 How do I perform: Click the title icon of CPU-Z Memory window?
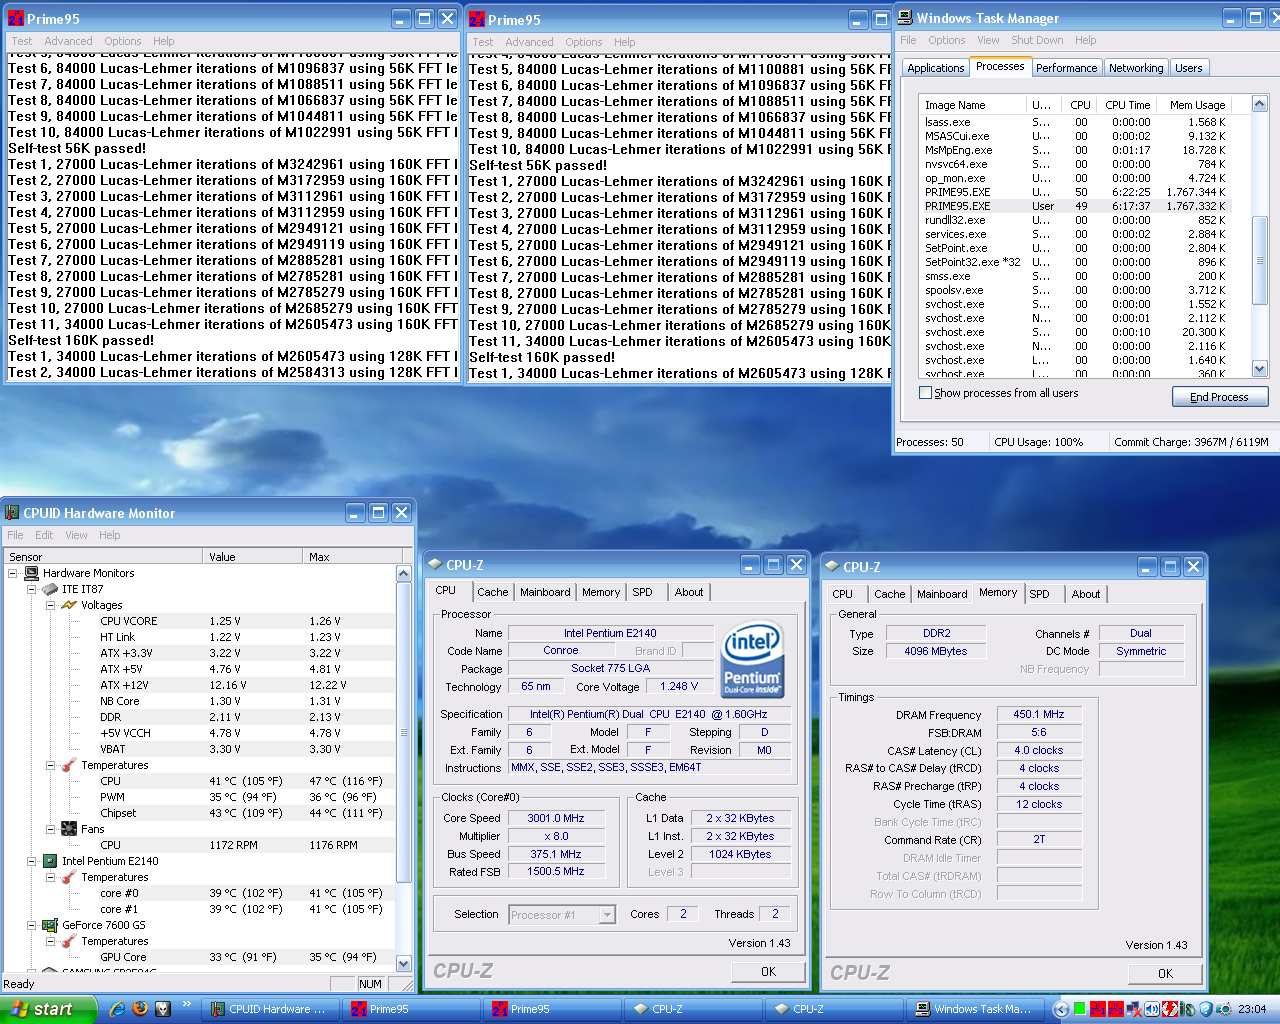pyautogui.click(x=832, y=566)
